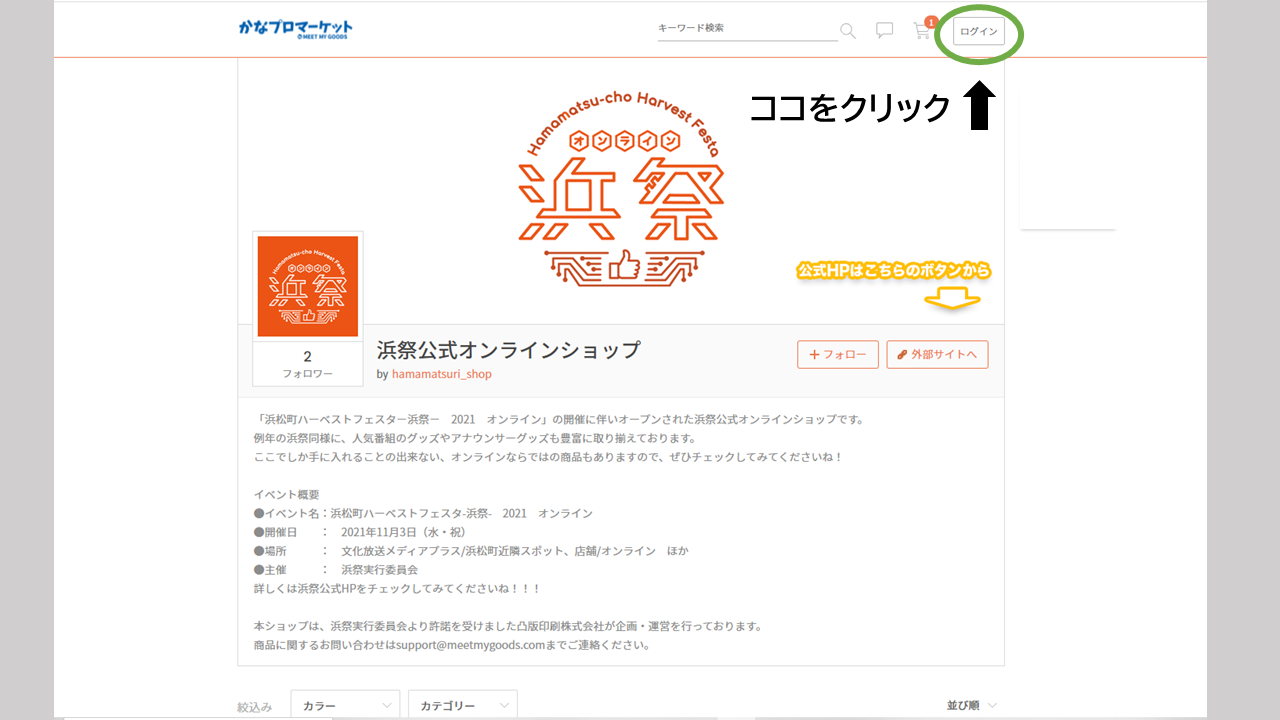The width and height of the screenshot is (1280, 720).
Task: Click the かなプロマーケット site logo
Action: [x=295, y=29]
